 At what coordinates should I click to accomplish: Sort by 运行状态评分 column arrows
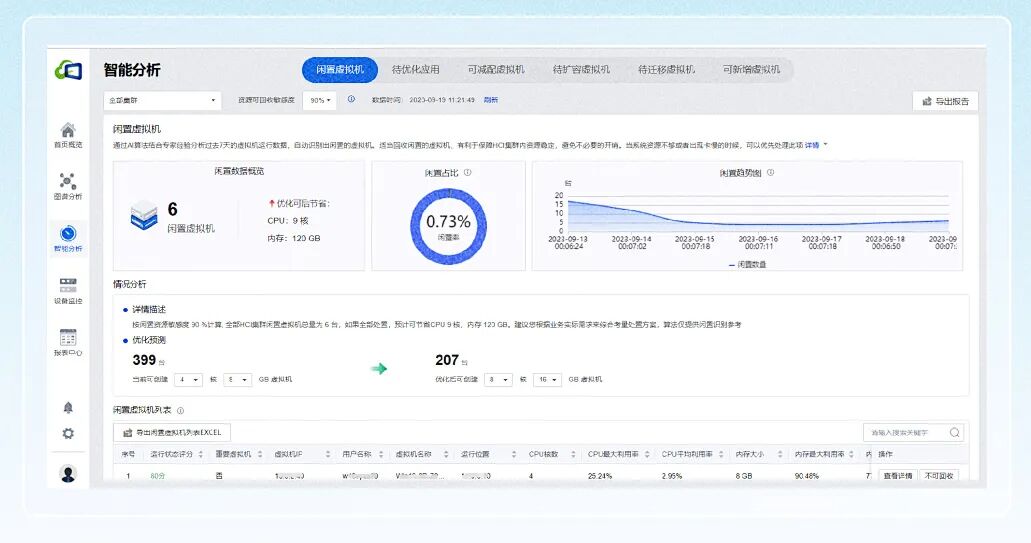[201, 454]
